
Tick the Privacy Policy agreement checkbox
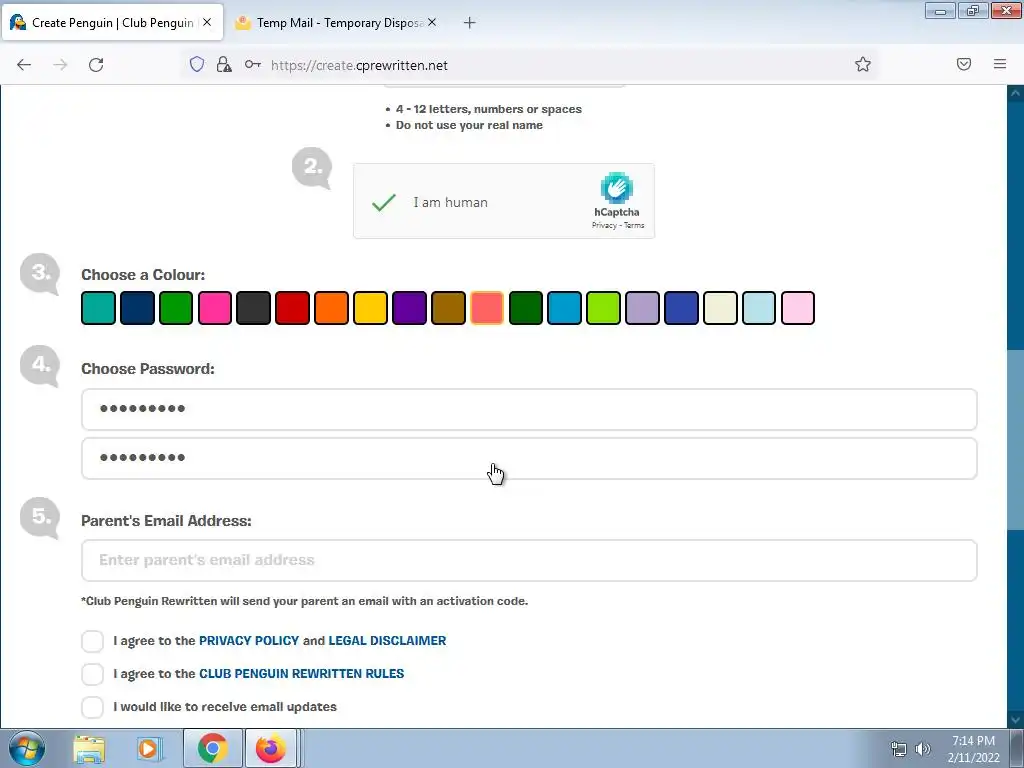point(93,641)
